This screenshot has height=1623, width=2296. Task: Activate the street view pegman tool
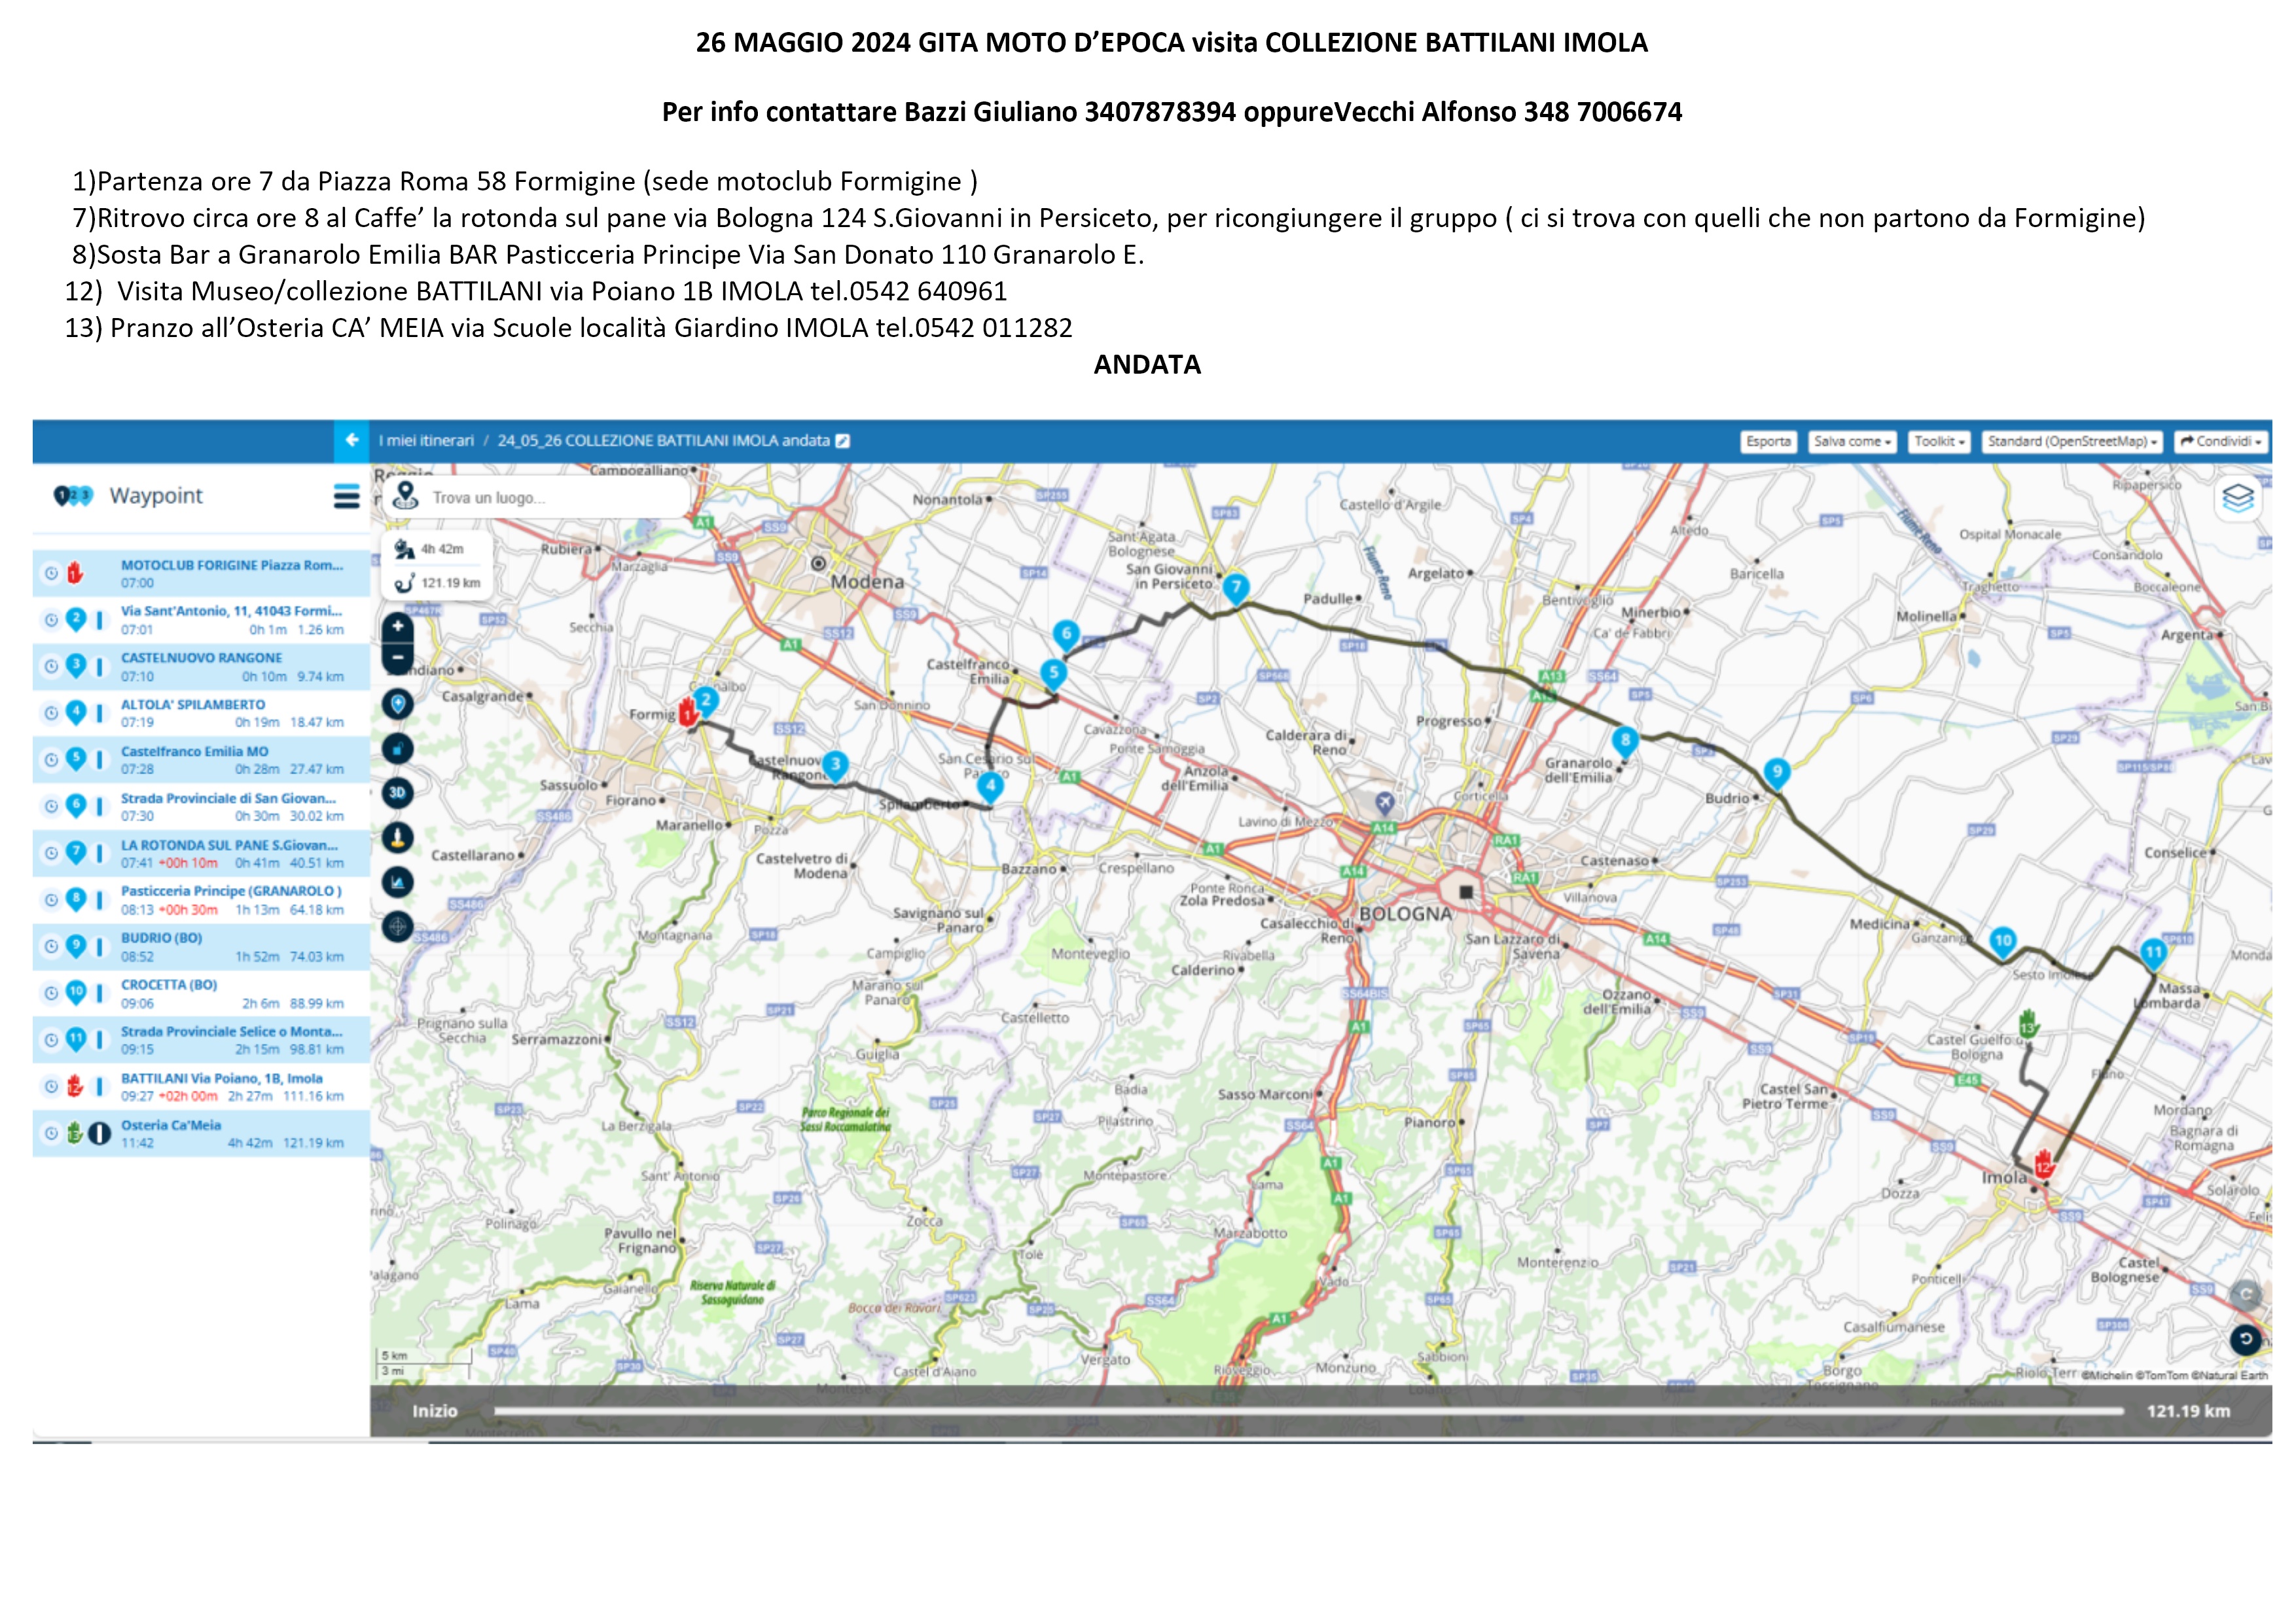click(397, 838)
